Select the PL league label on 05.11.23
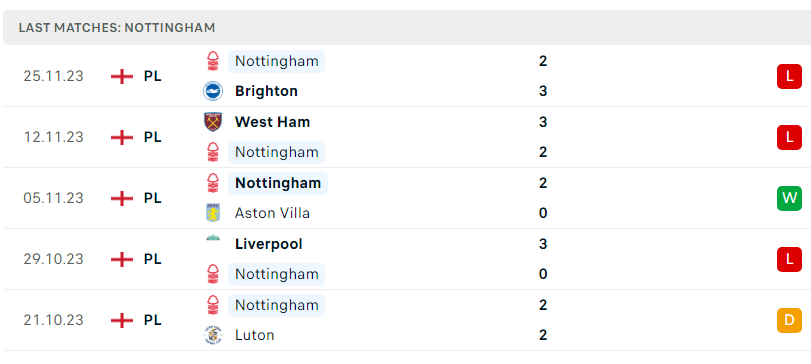This screenshot has height=364, width=811. [153, 198]
